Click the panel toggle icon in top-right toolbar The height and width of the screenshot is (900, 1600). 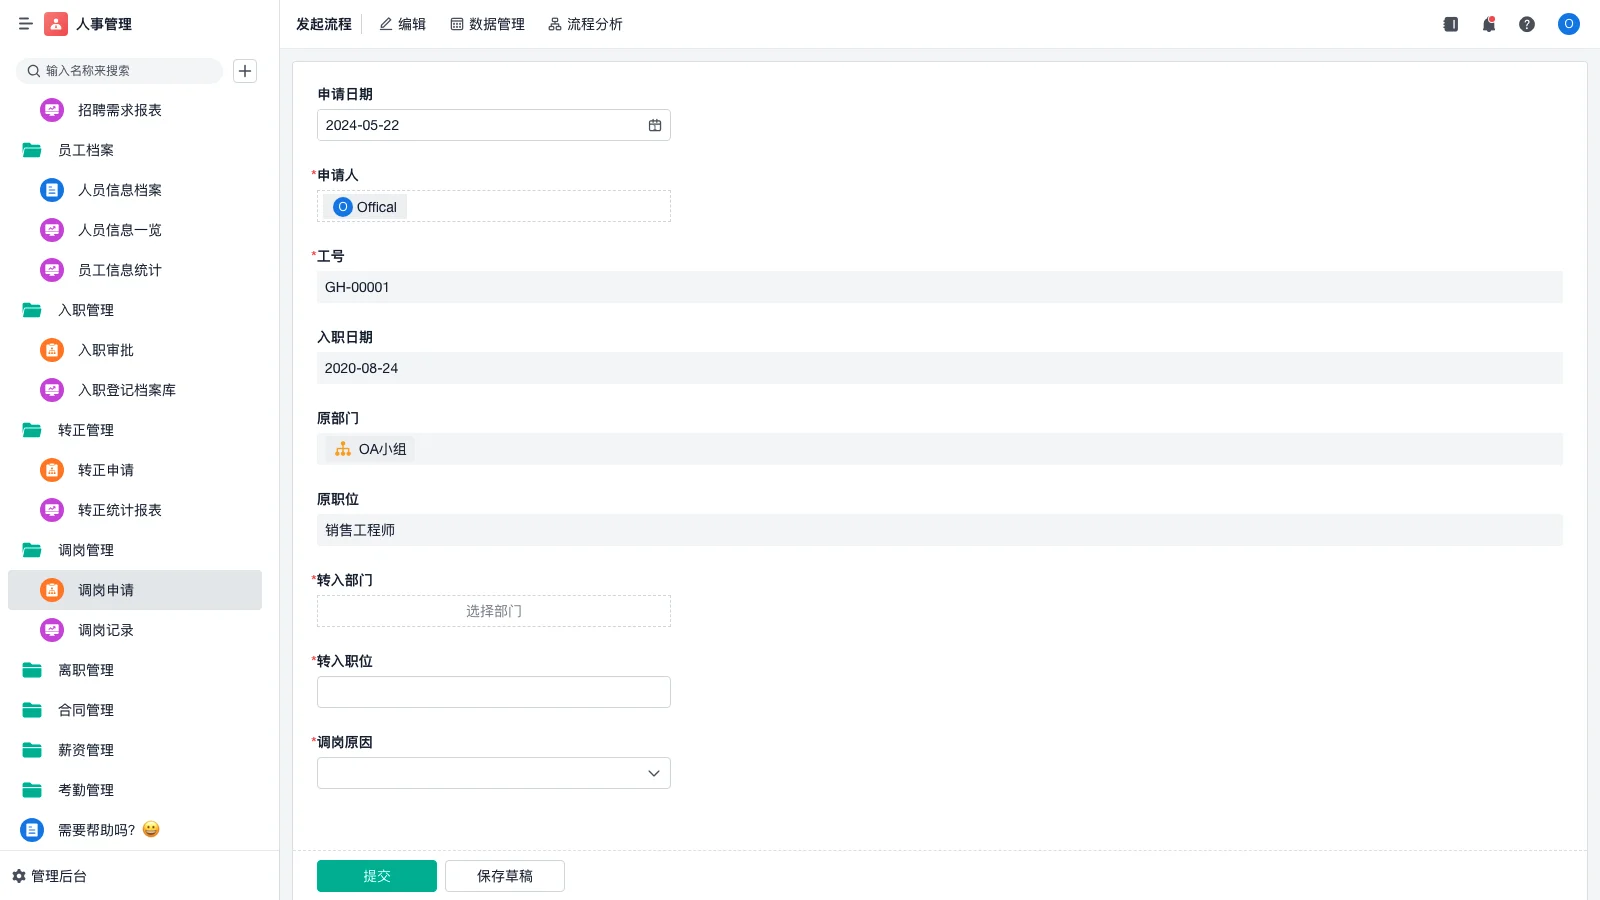[x=1450, y=24]
